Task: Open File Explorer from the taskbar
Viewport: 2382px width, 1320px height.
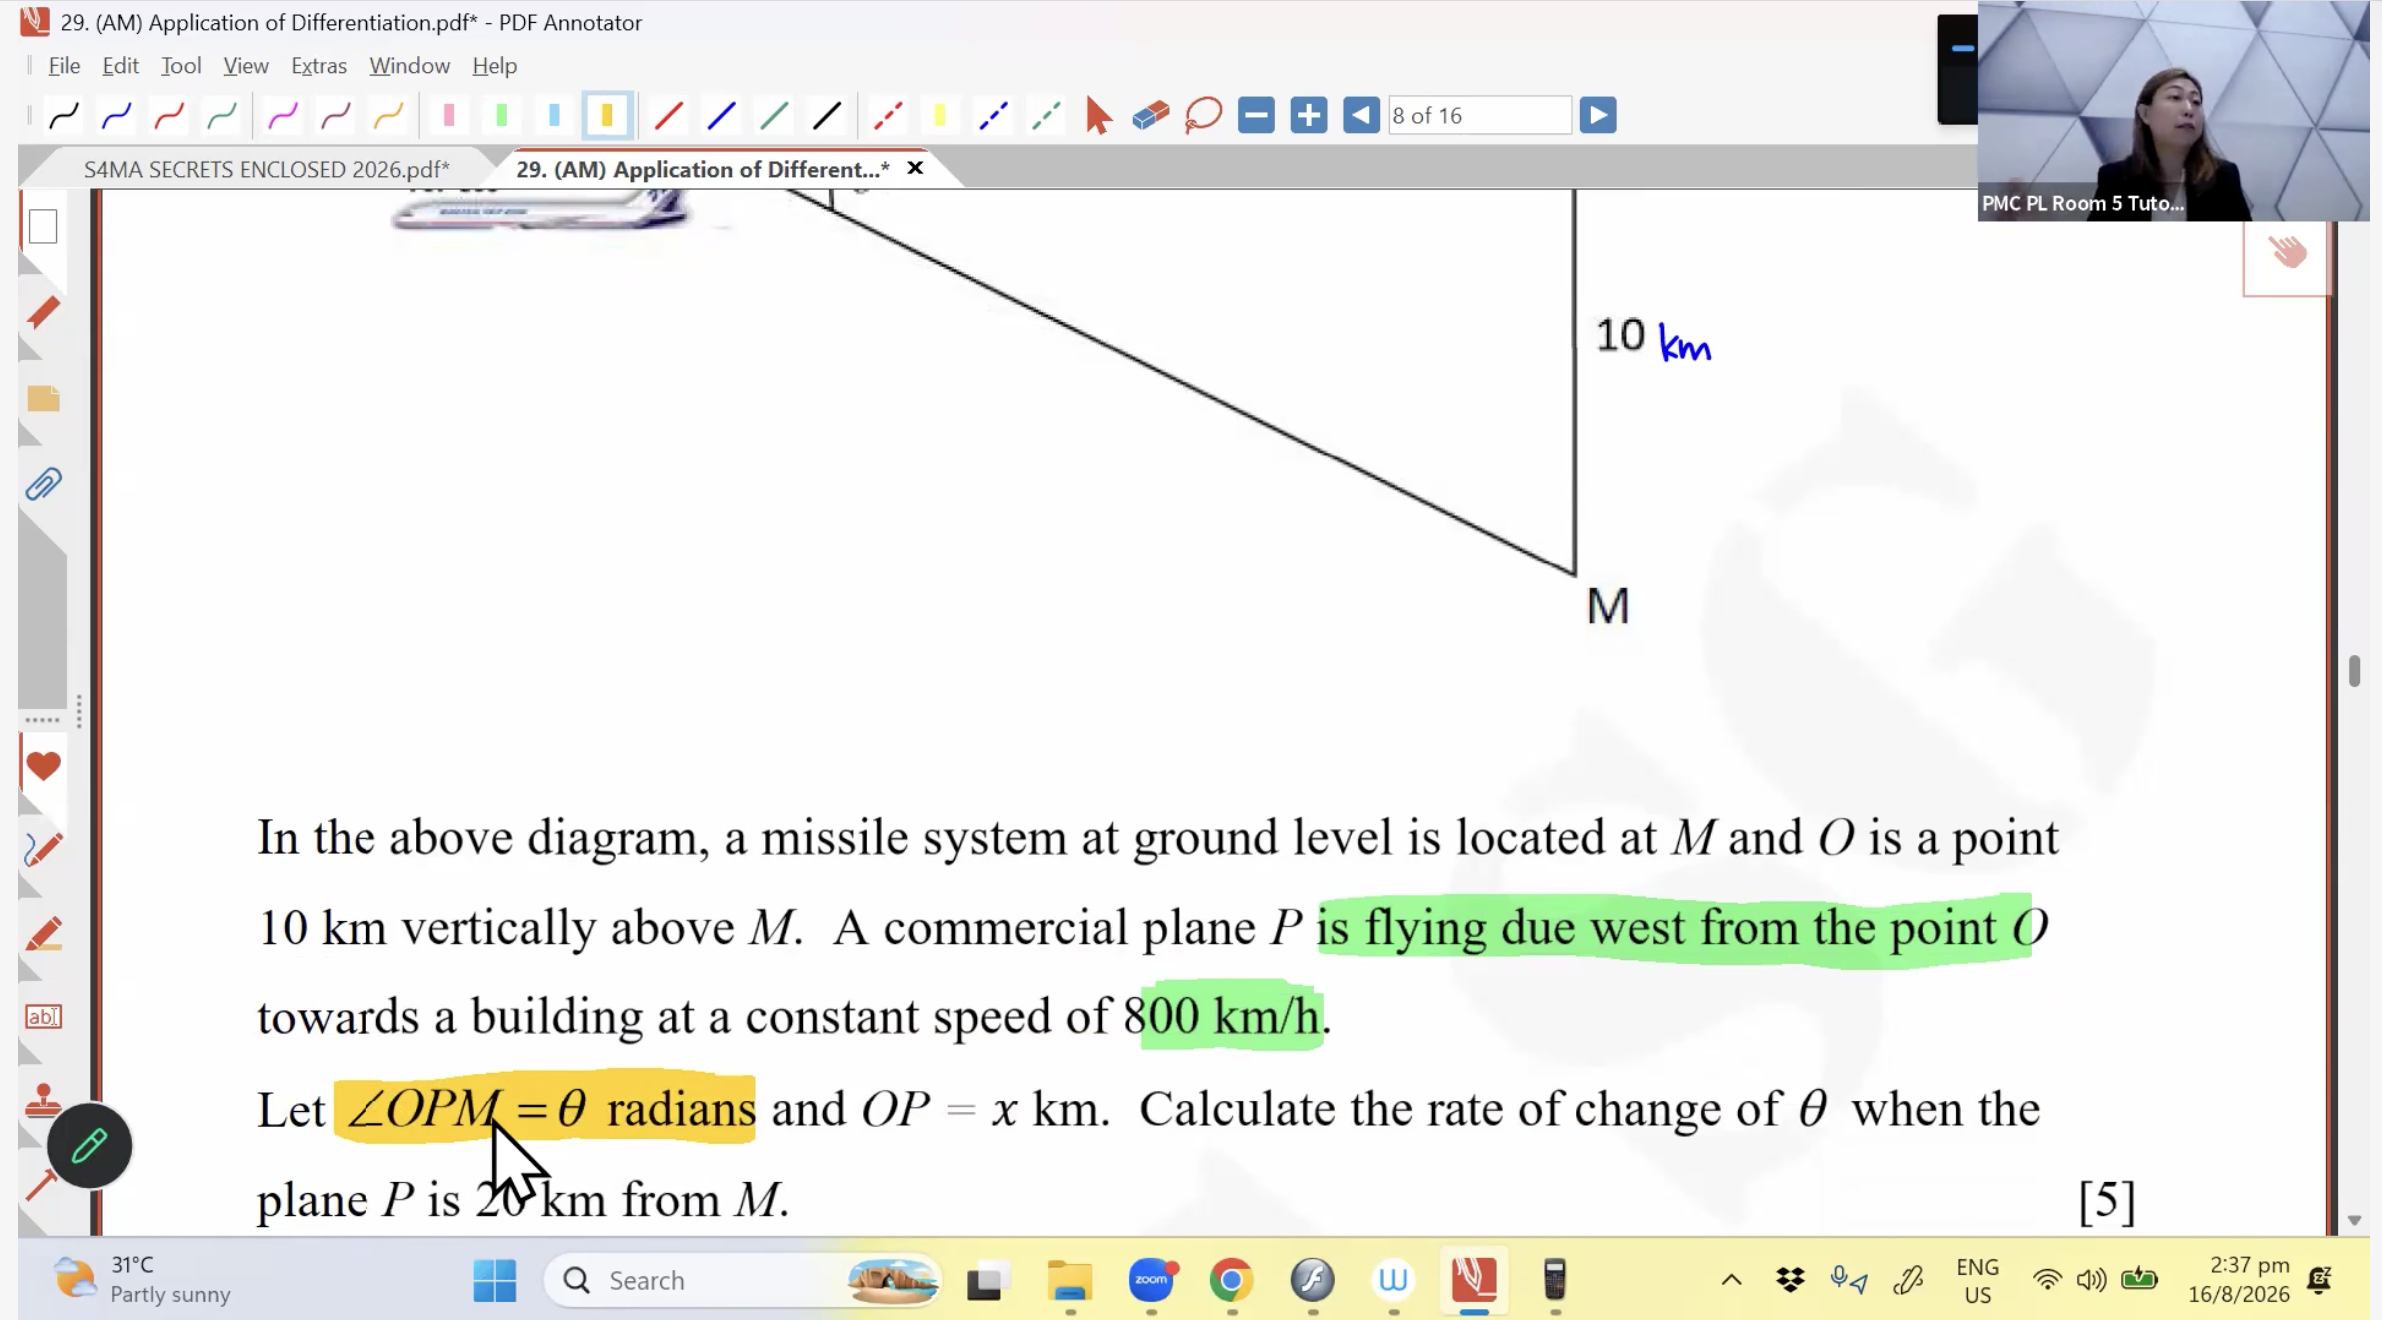Action: [1070, 1280]
